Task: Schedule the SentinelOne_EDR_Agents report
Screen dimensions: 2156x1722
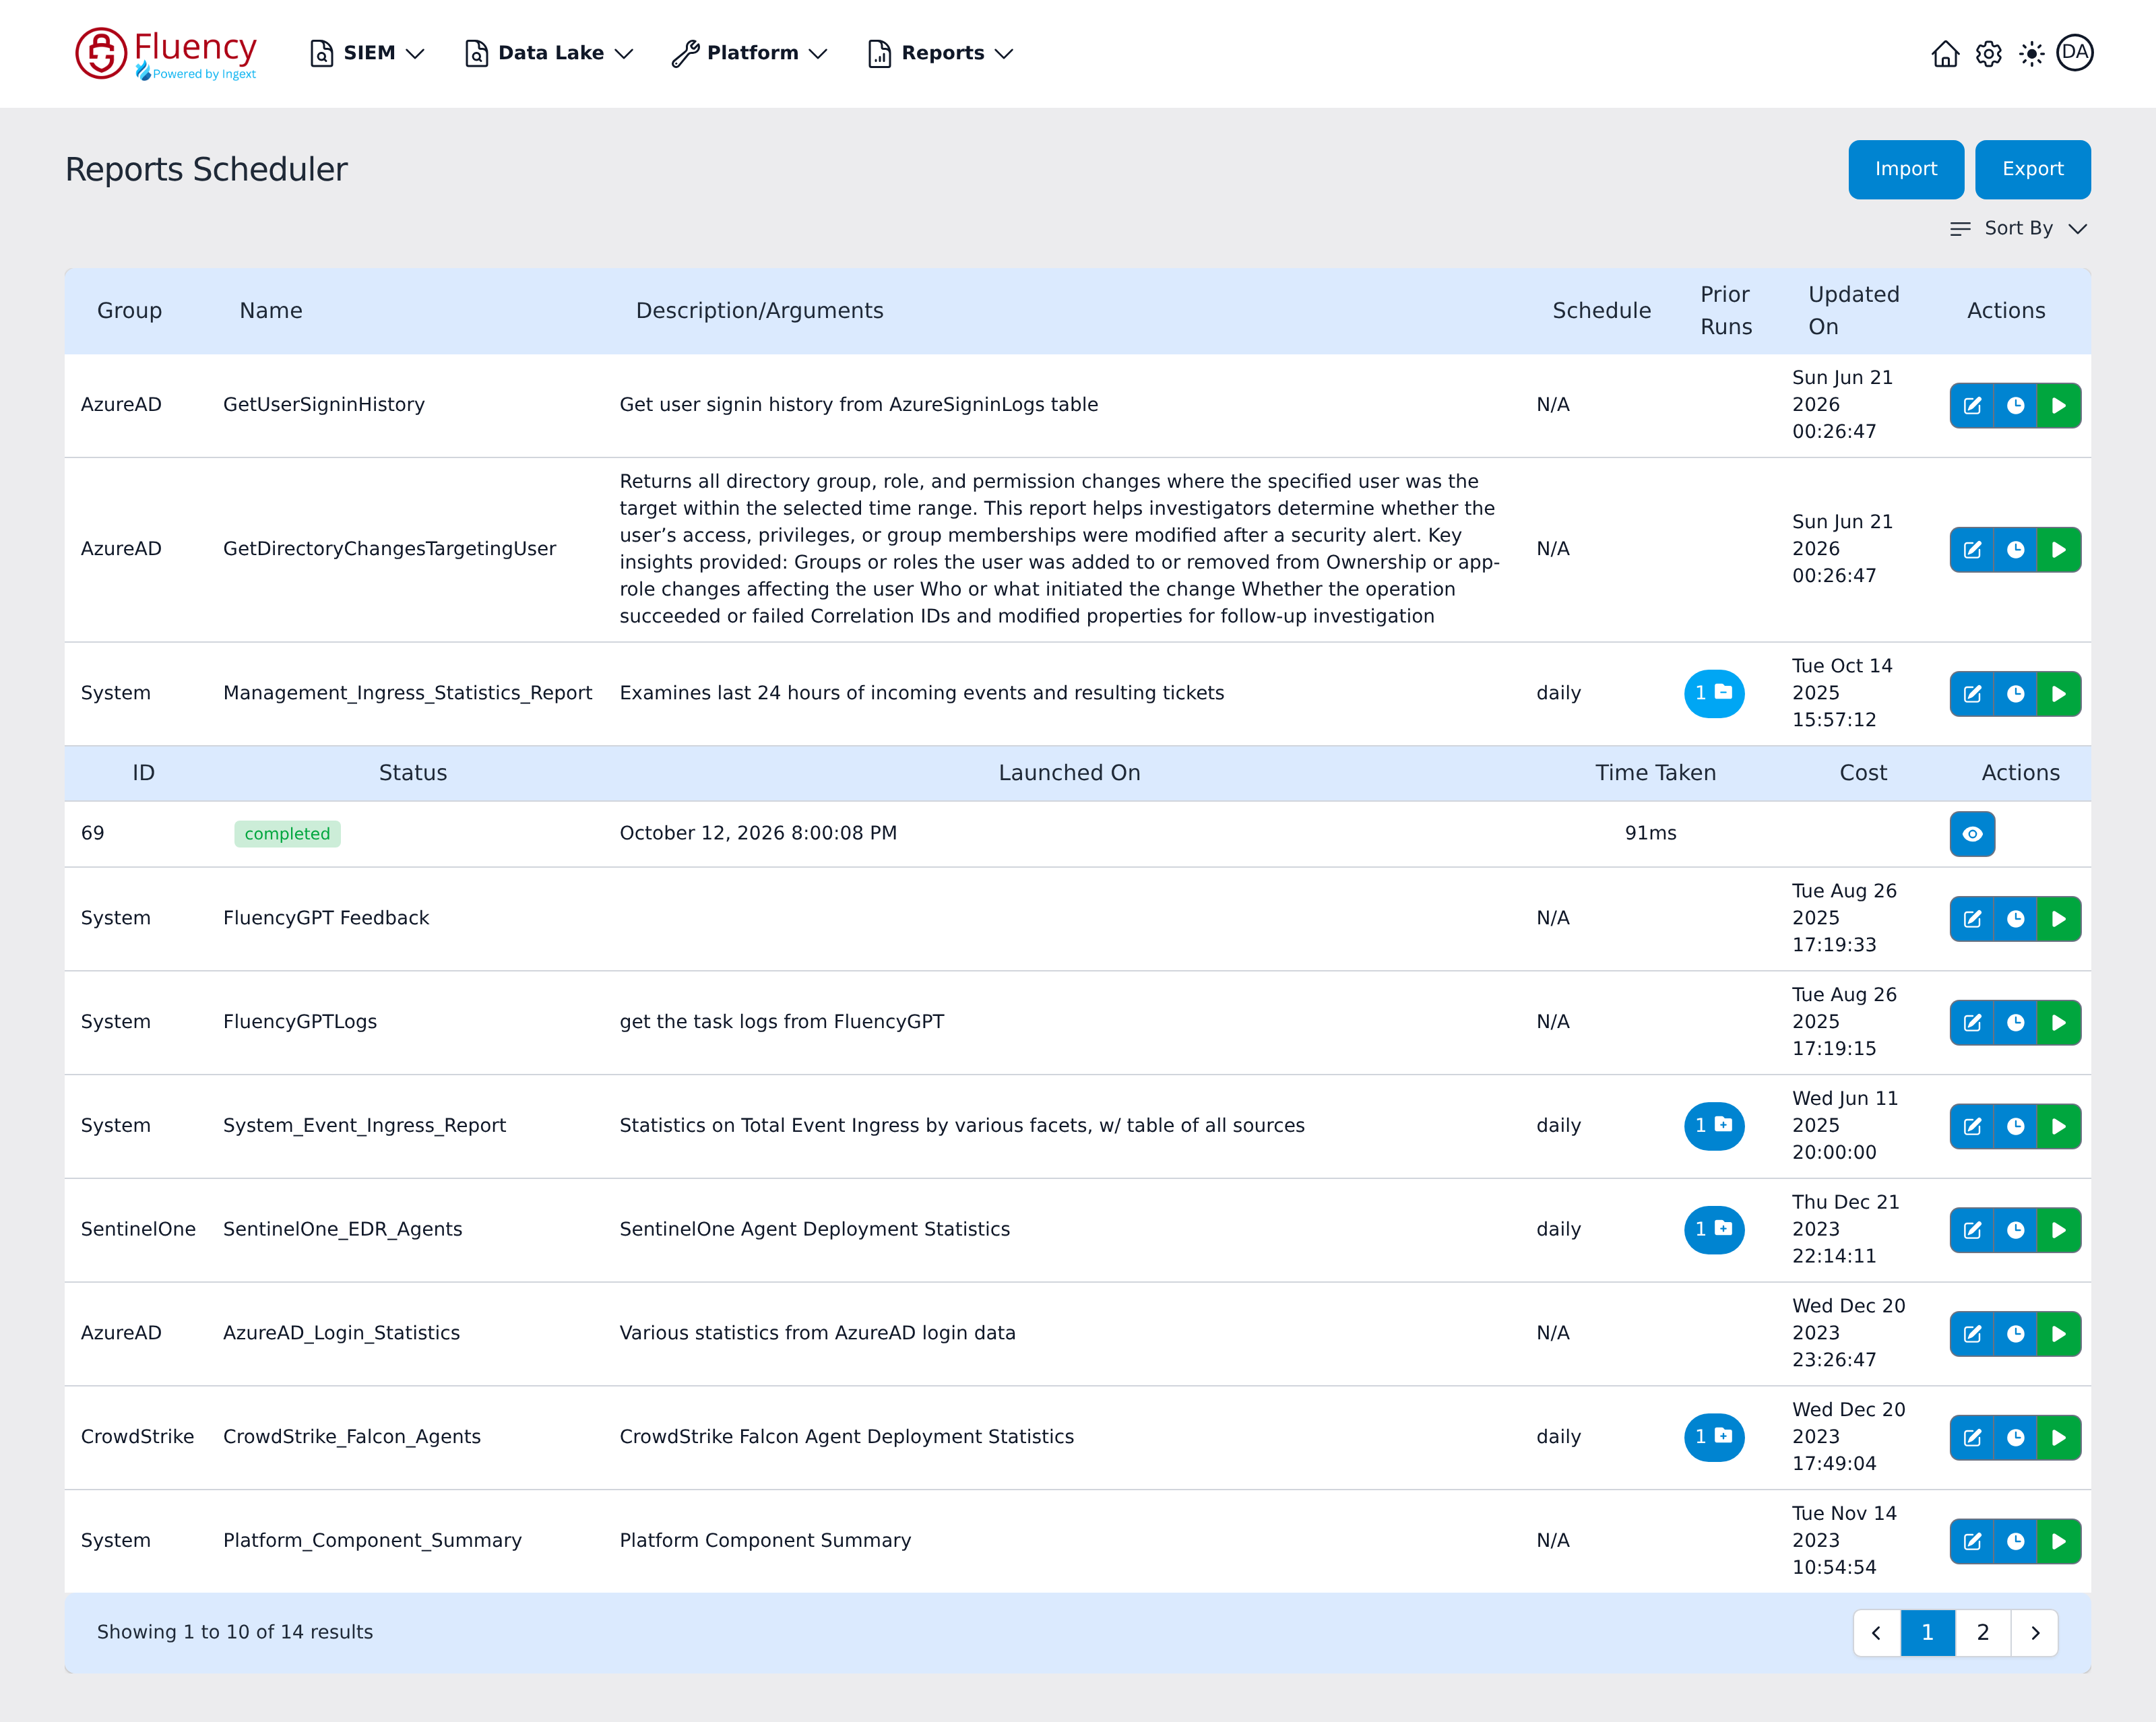Action: (x=2016, y=1230)
